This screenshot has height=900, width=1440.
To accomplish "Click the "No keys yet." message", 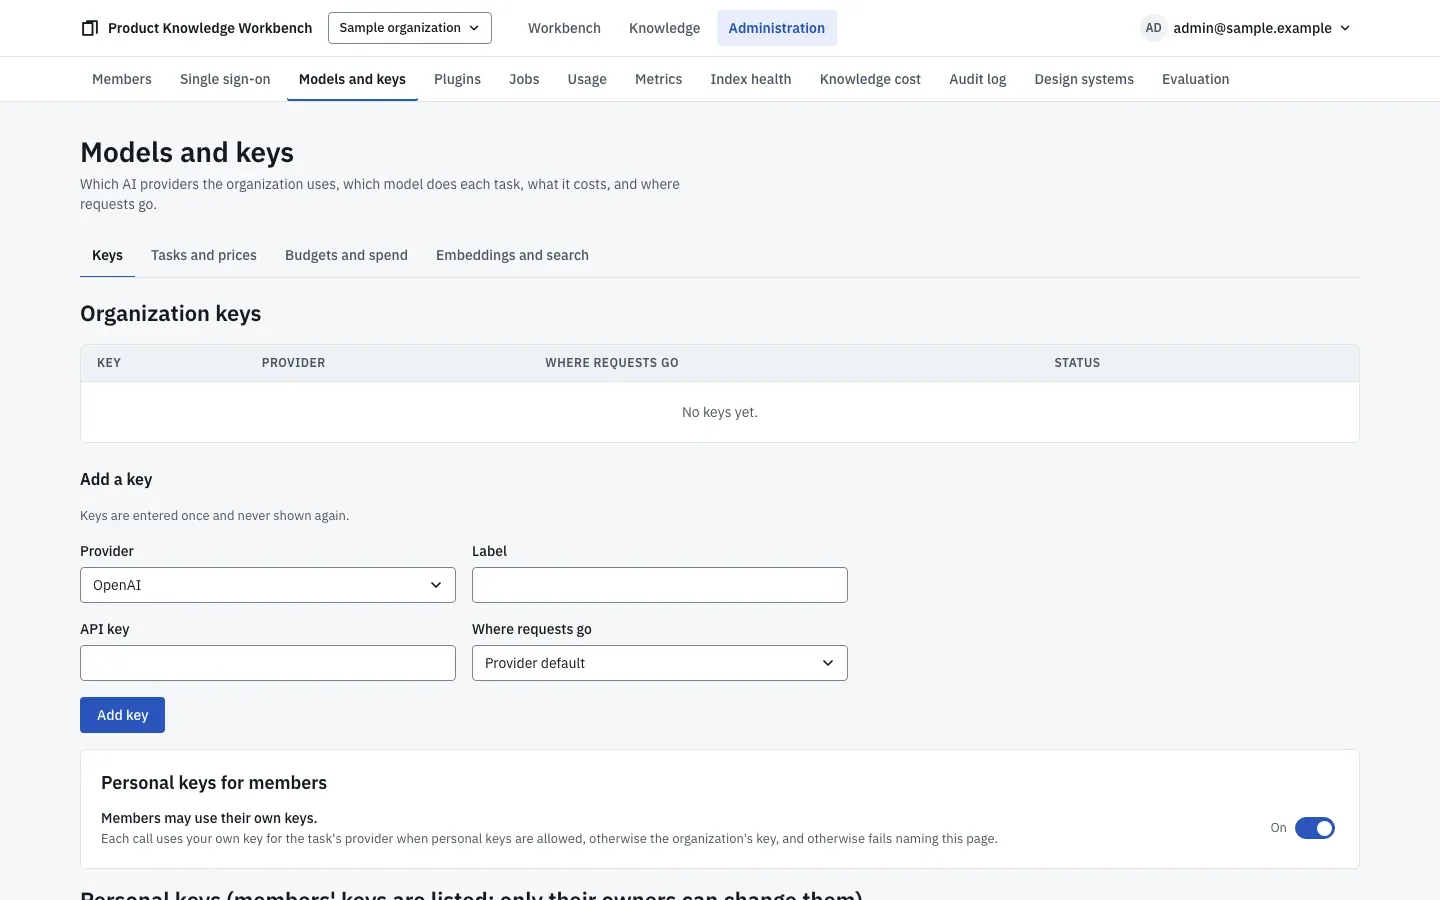I will [720, 412].
